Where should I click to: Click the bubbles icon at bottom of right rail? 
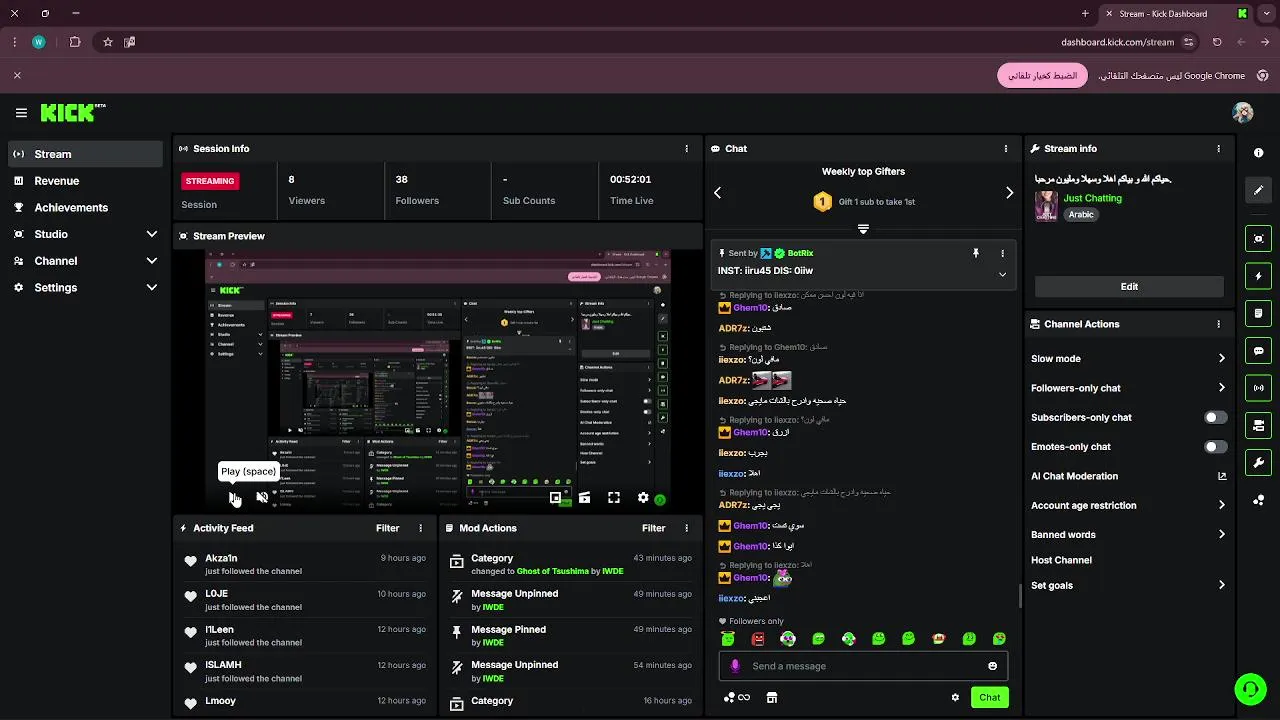click(1258, 500)
